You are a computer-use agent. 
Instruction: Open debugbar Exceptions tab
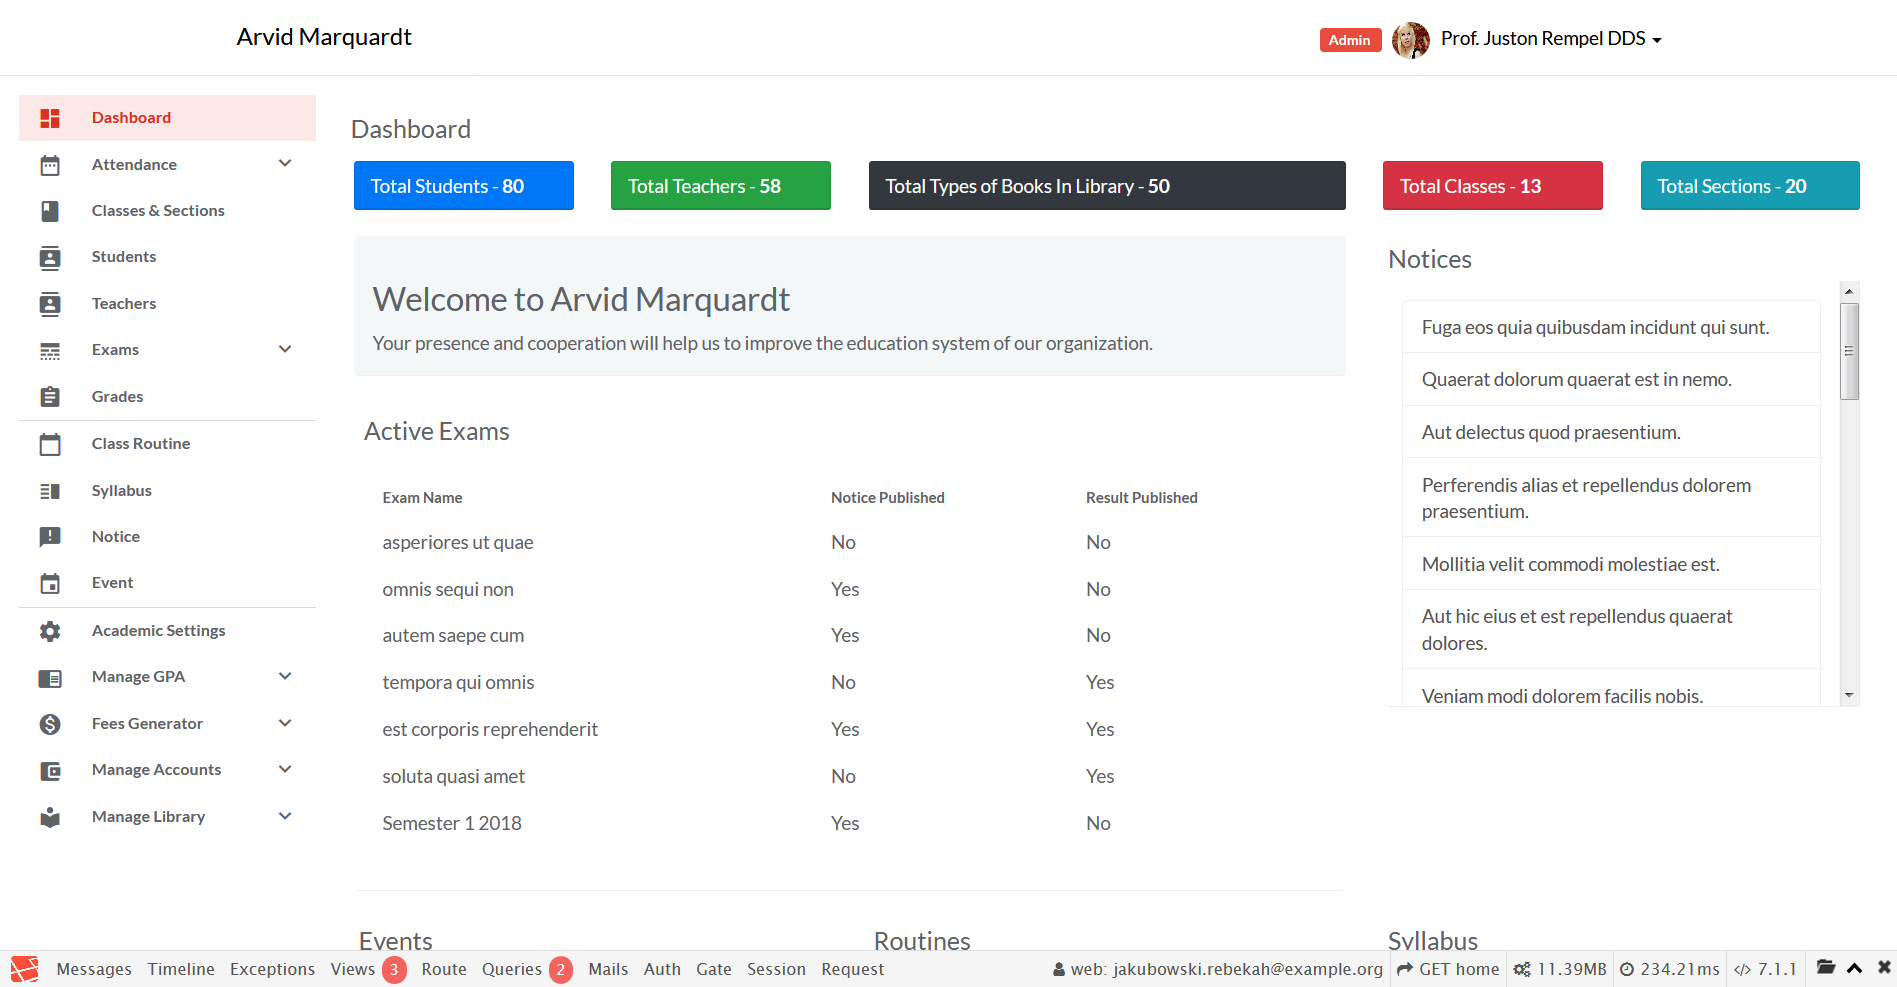point(272,969)
